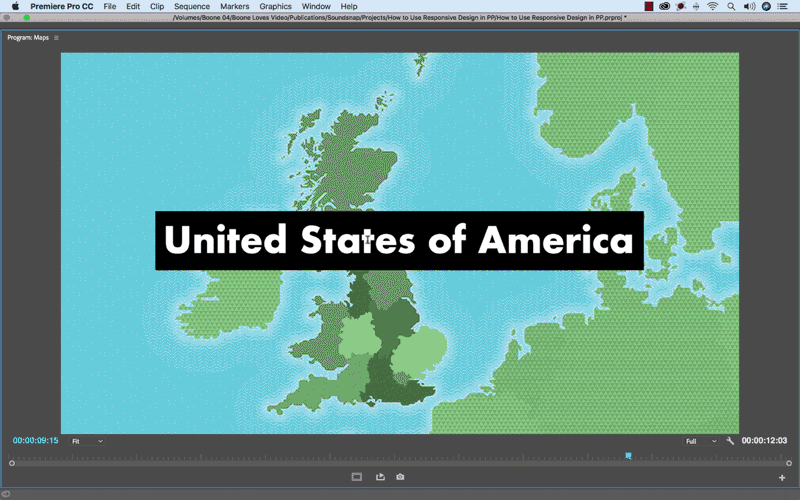The width and height of the screenshot is (800, 500).
Task: Open the Settings wrench icon
Action: (730, 441)
